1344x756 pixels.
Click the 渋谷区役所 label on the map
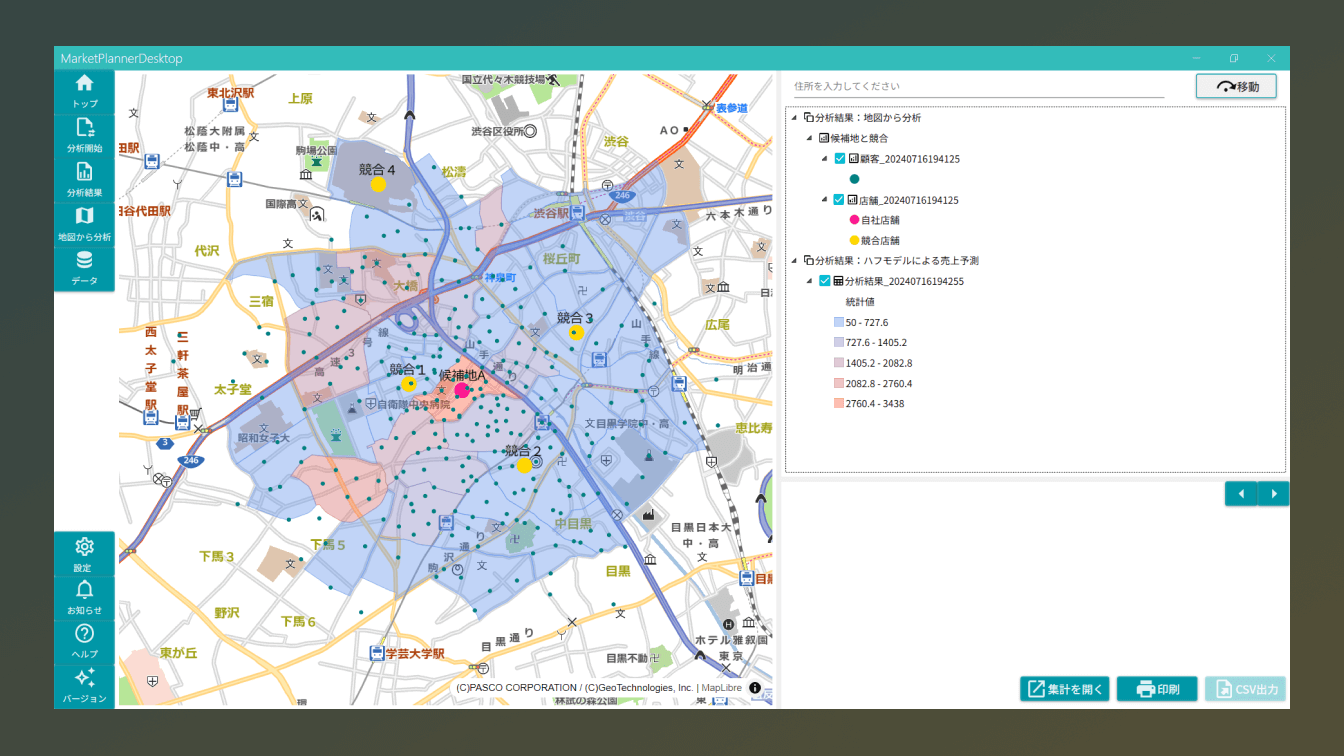497,131
